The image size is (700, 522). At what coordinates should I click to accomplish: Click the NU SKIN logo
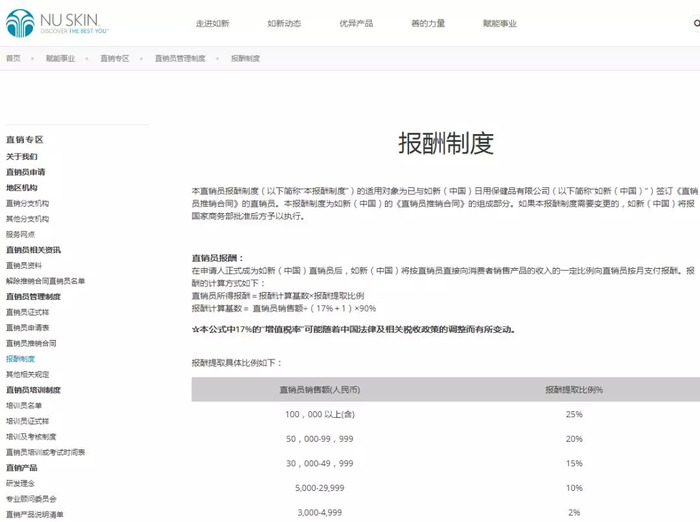[57, 23]
